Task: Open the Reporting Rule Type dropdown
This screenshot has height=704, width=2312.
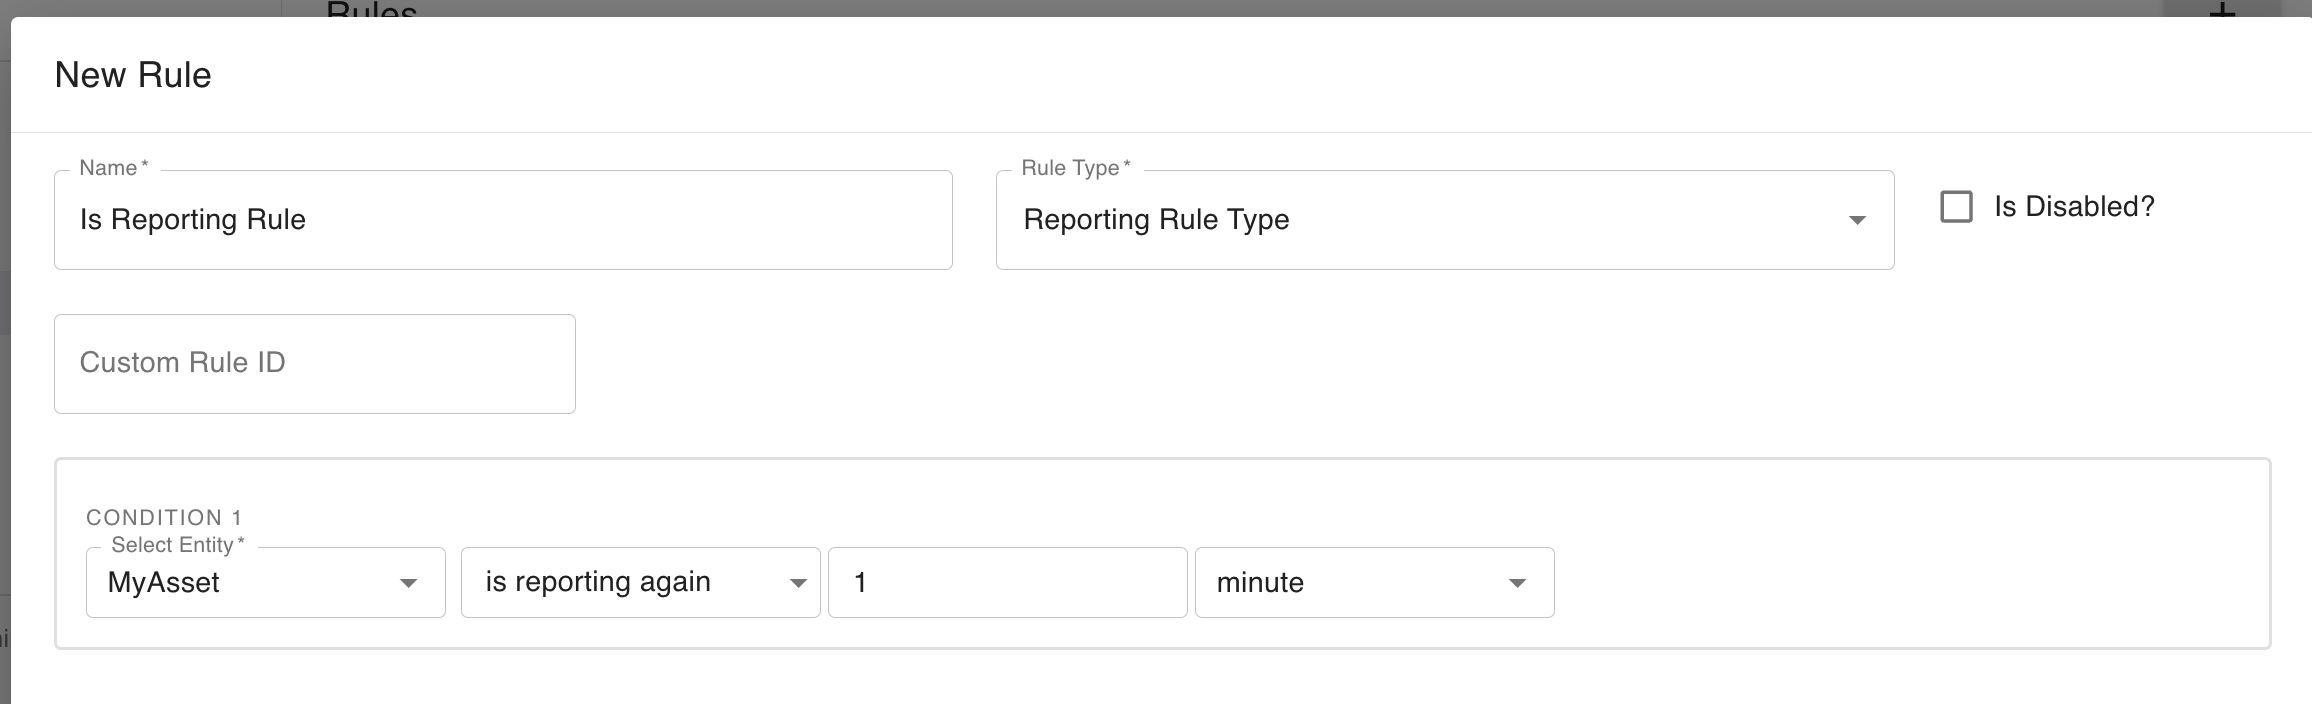Action: tap(1430, 220)
